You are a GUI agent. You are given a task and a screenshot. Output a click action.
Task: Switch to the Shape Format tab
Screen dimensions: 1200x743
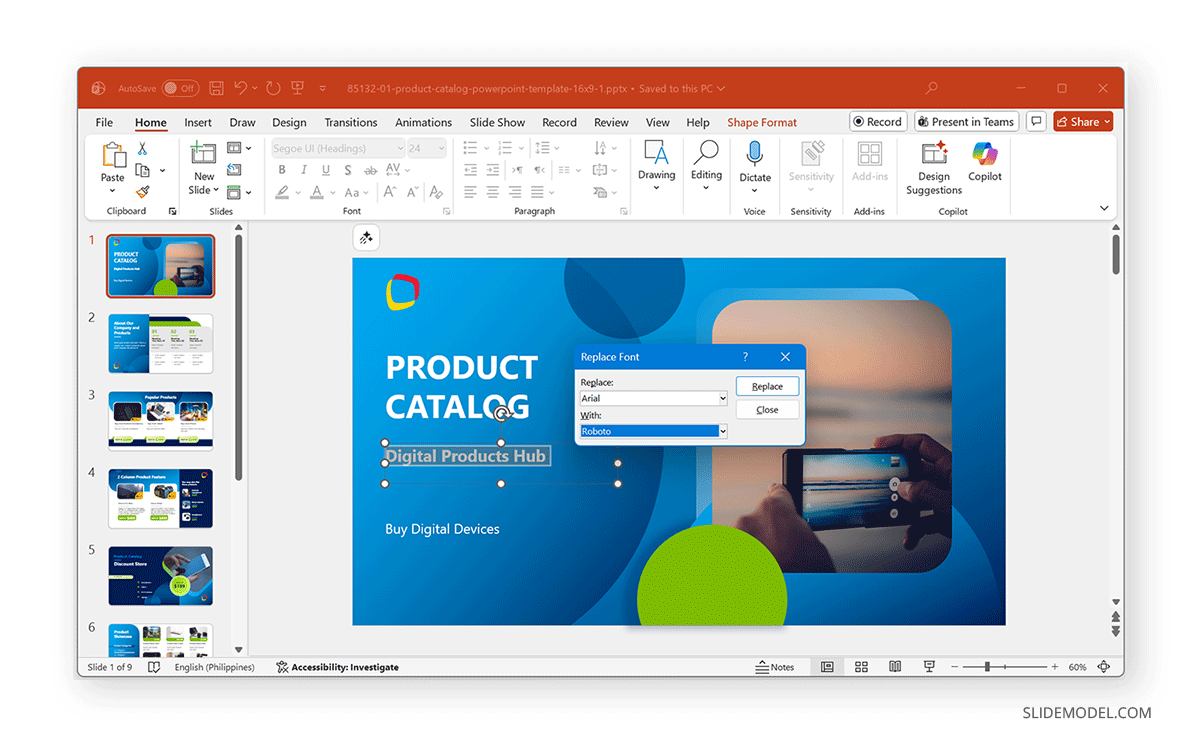pyautogui.click(x=761, y=122)
